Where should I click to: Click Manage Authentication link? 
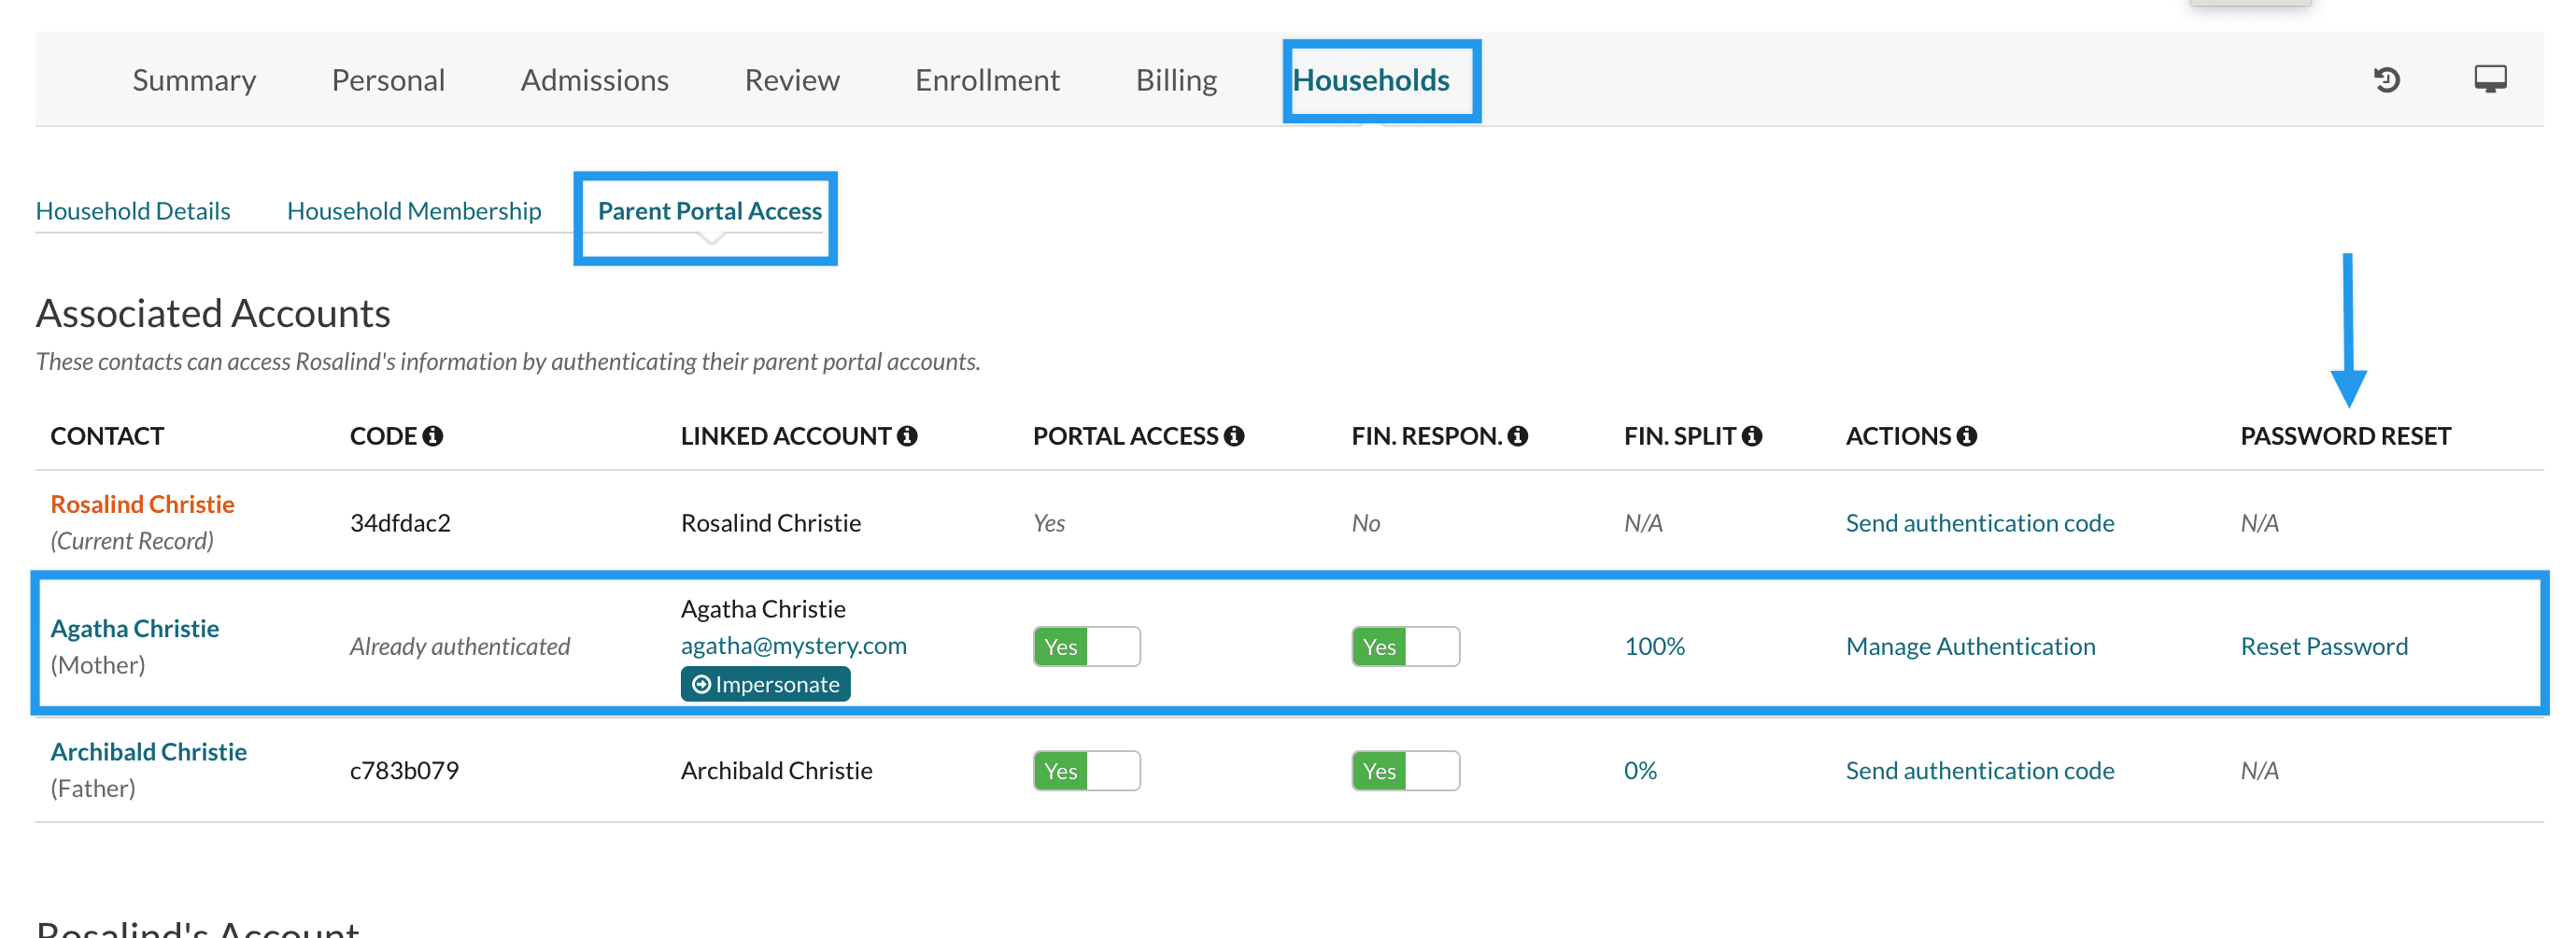(x=1970, y=647)
